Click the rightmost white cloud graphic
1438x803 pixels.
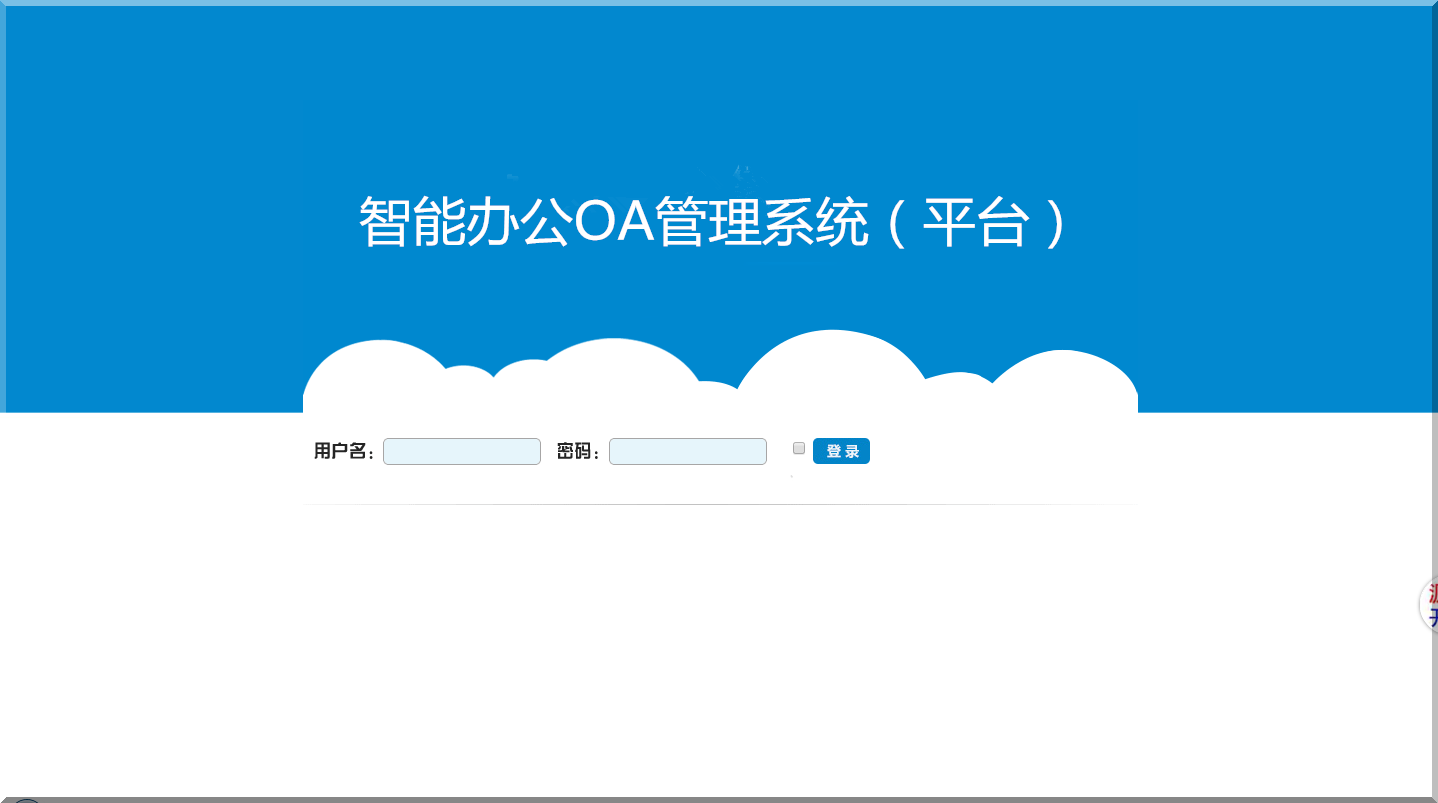(1065, 382)
